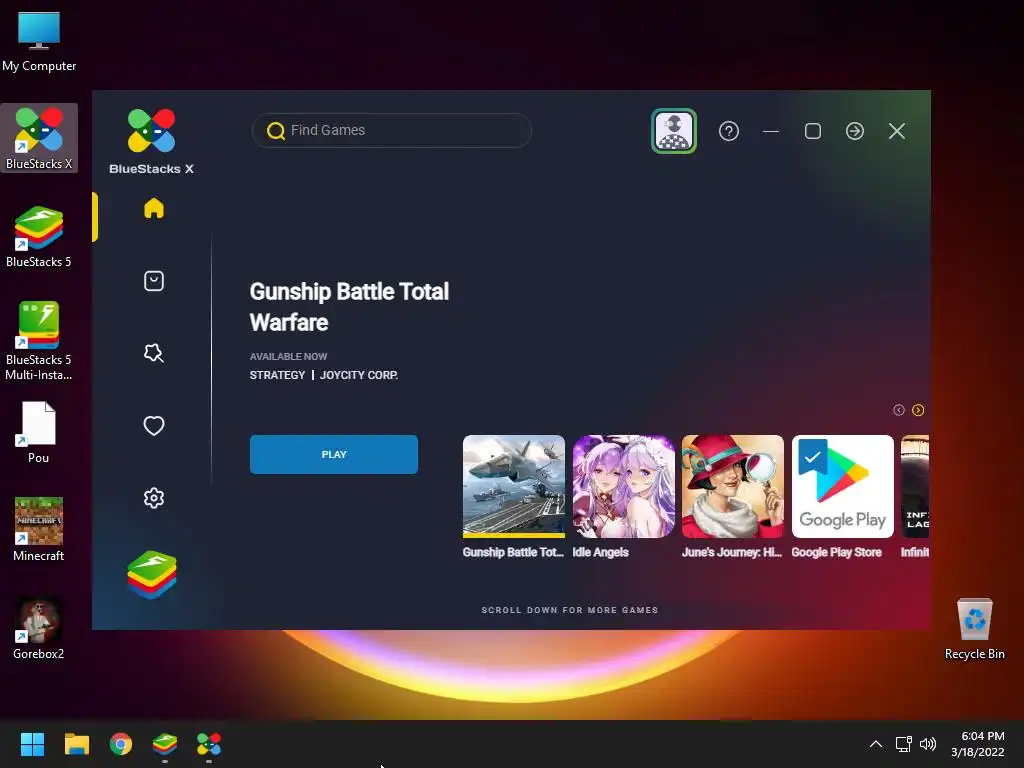Select BlueStacks 5 Multi-Instance desktop shortcut
The width and height of the screenshot is (1024, 768).
39,340
